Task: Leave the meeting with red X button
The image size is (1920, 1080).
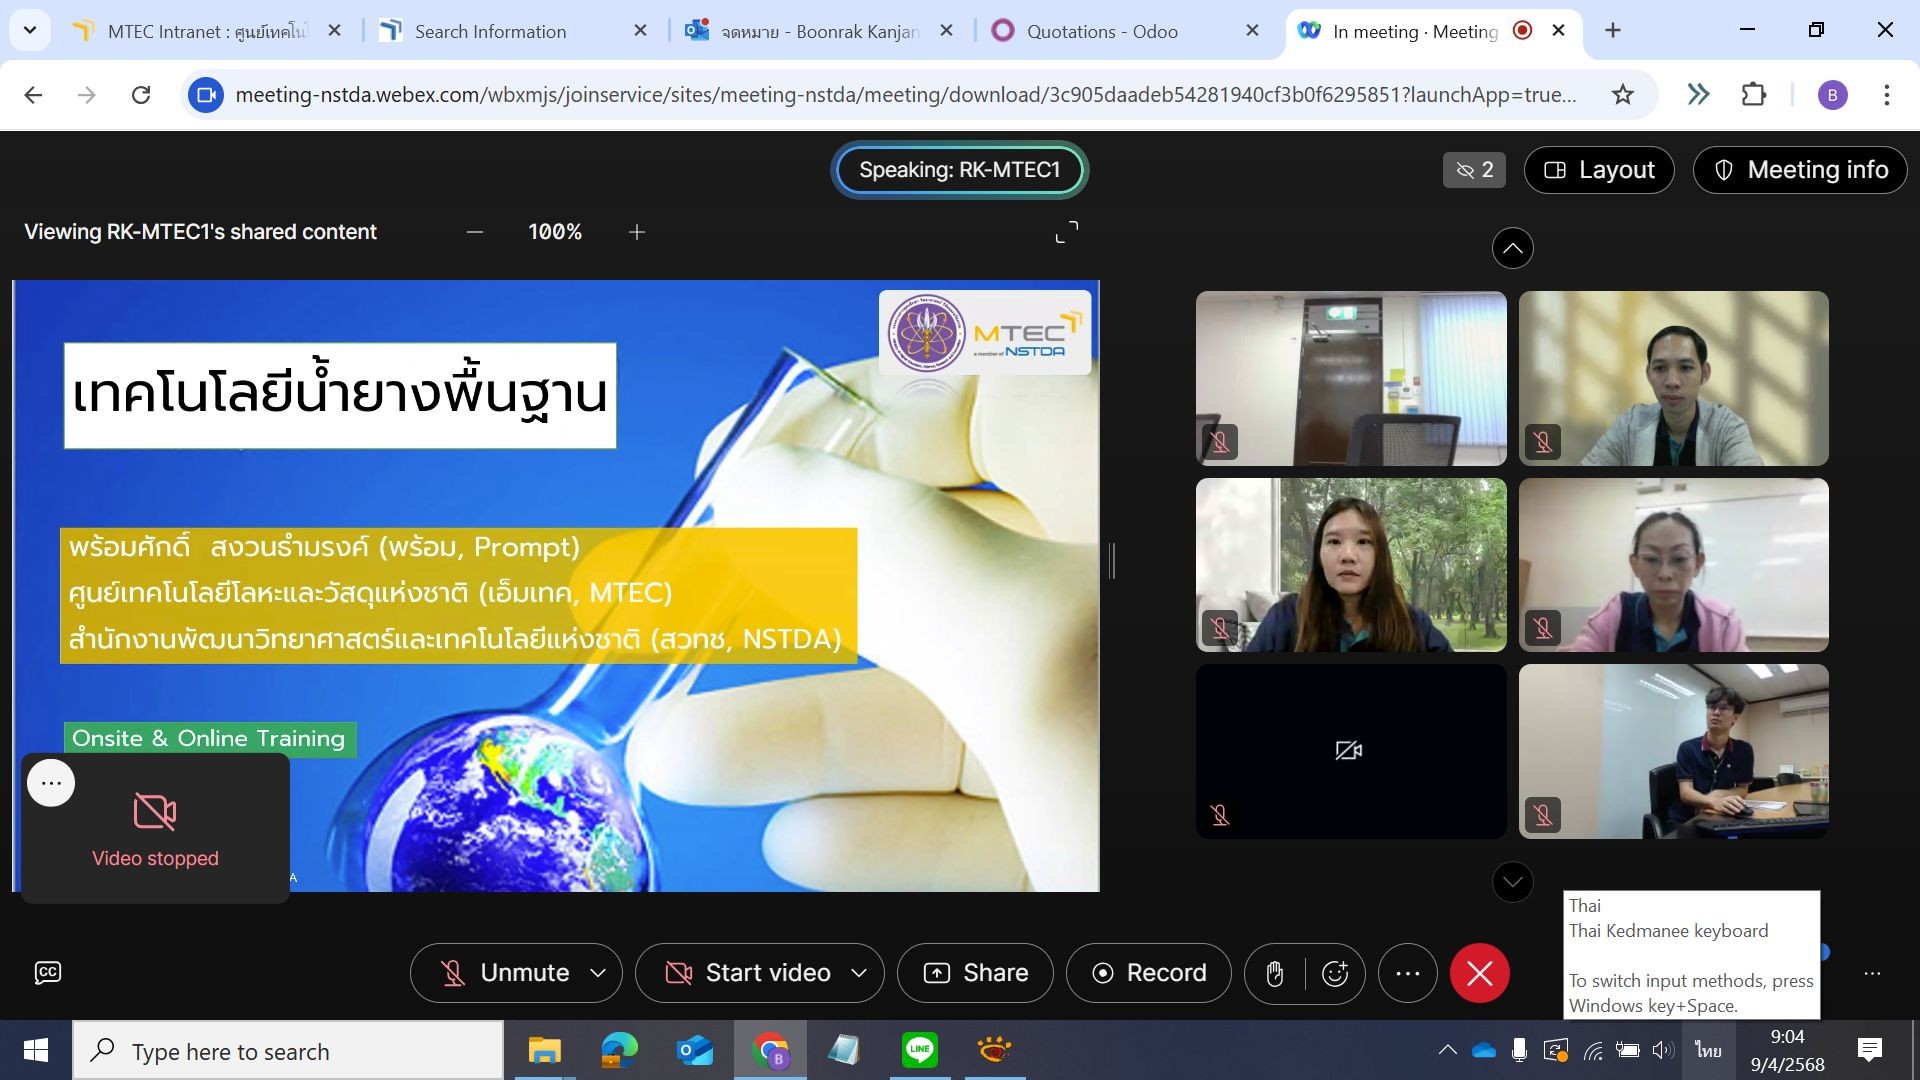Action: coord(1480,973)
